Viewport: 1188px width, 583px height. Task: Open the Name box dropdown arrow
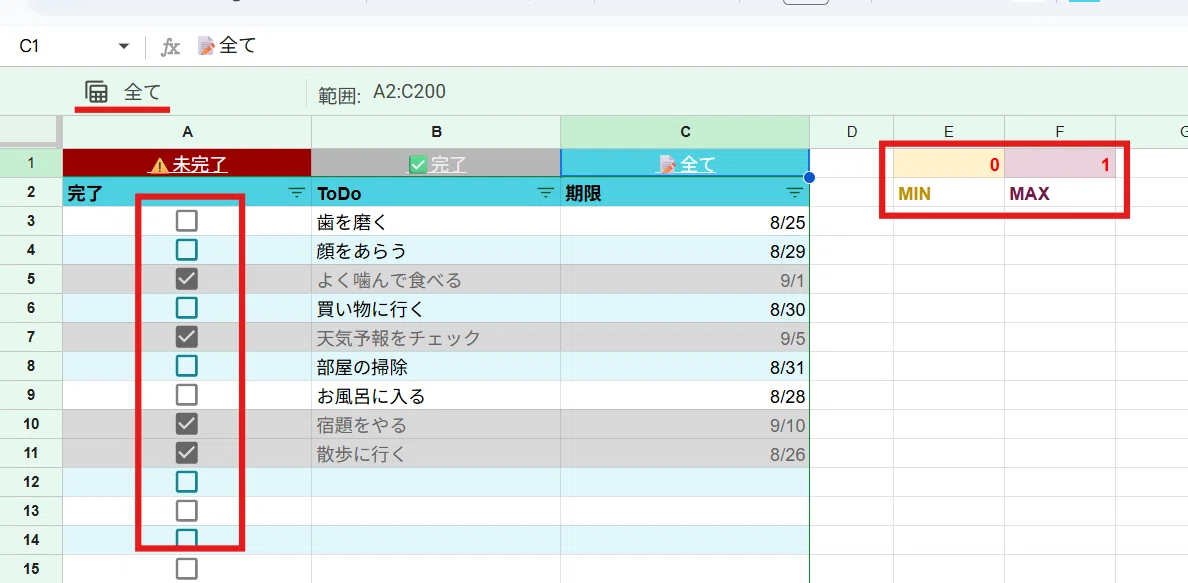tap(124, 47)
